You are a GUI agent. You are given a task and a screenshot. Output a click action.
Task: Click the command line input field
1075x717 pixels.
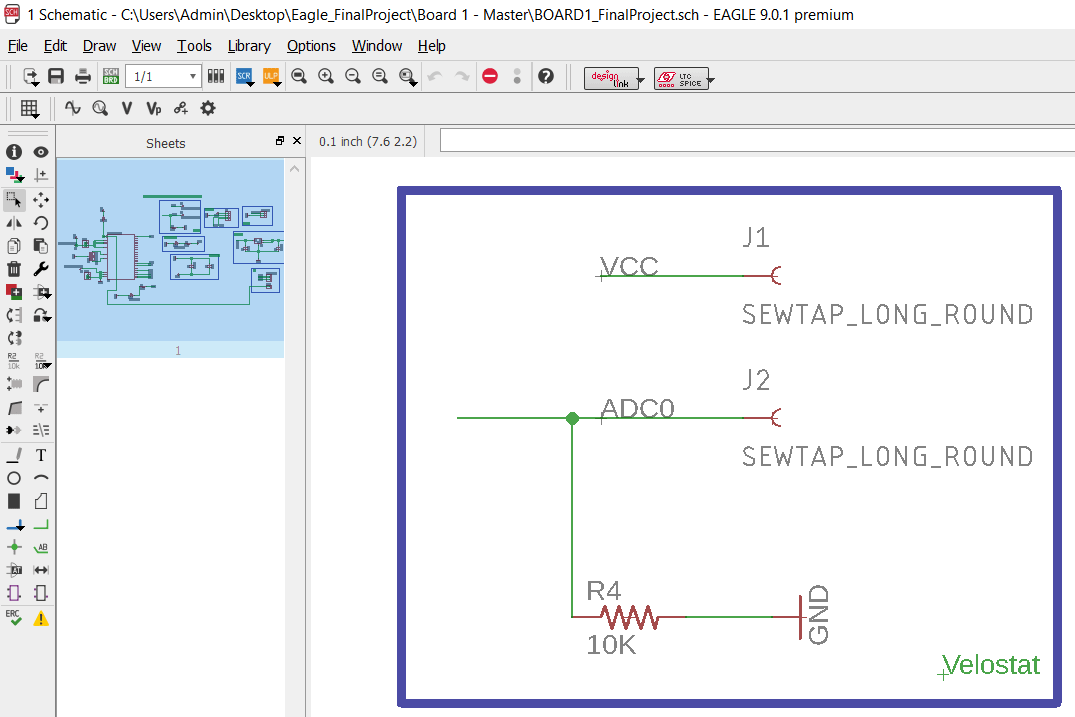(x=757, y=141)
